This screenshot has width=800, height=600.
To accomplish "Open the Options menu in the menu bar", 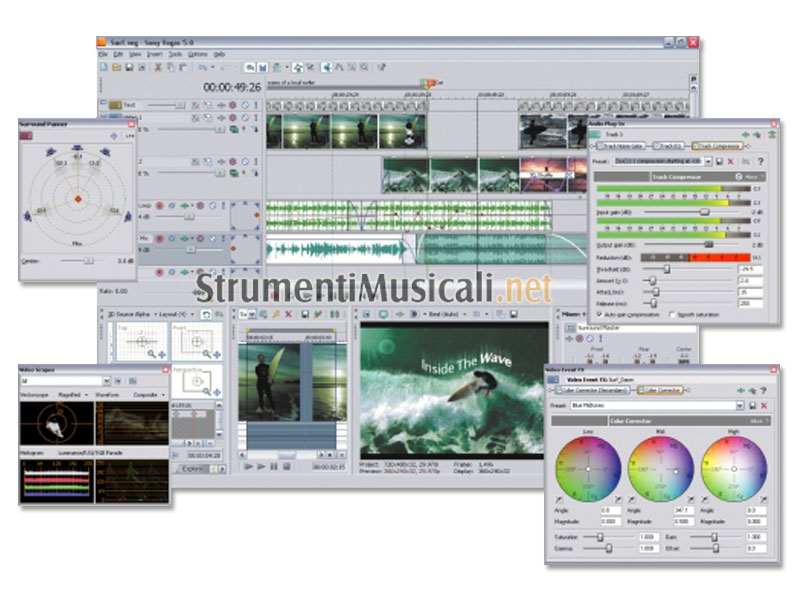I will click(x=198, y=53).
